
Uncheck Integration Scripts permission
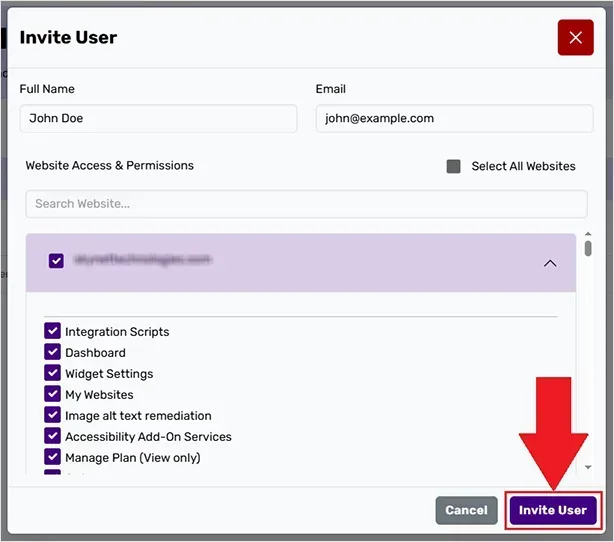pos(53,331)
